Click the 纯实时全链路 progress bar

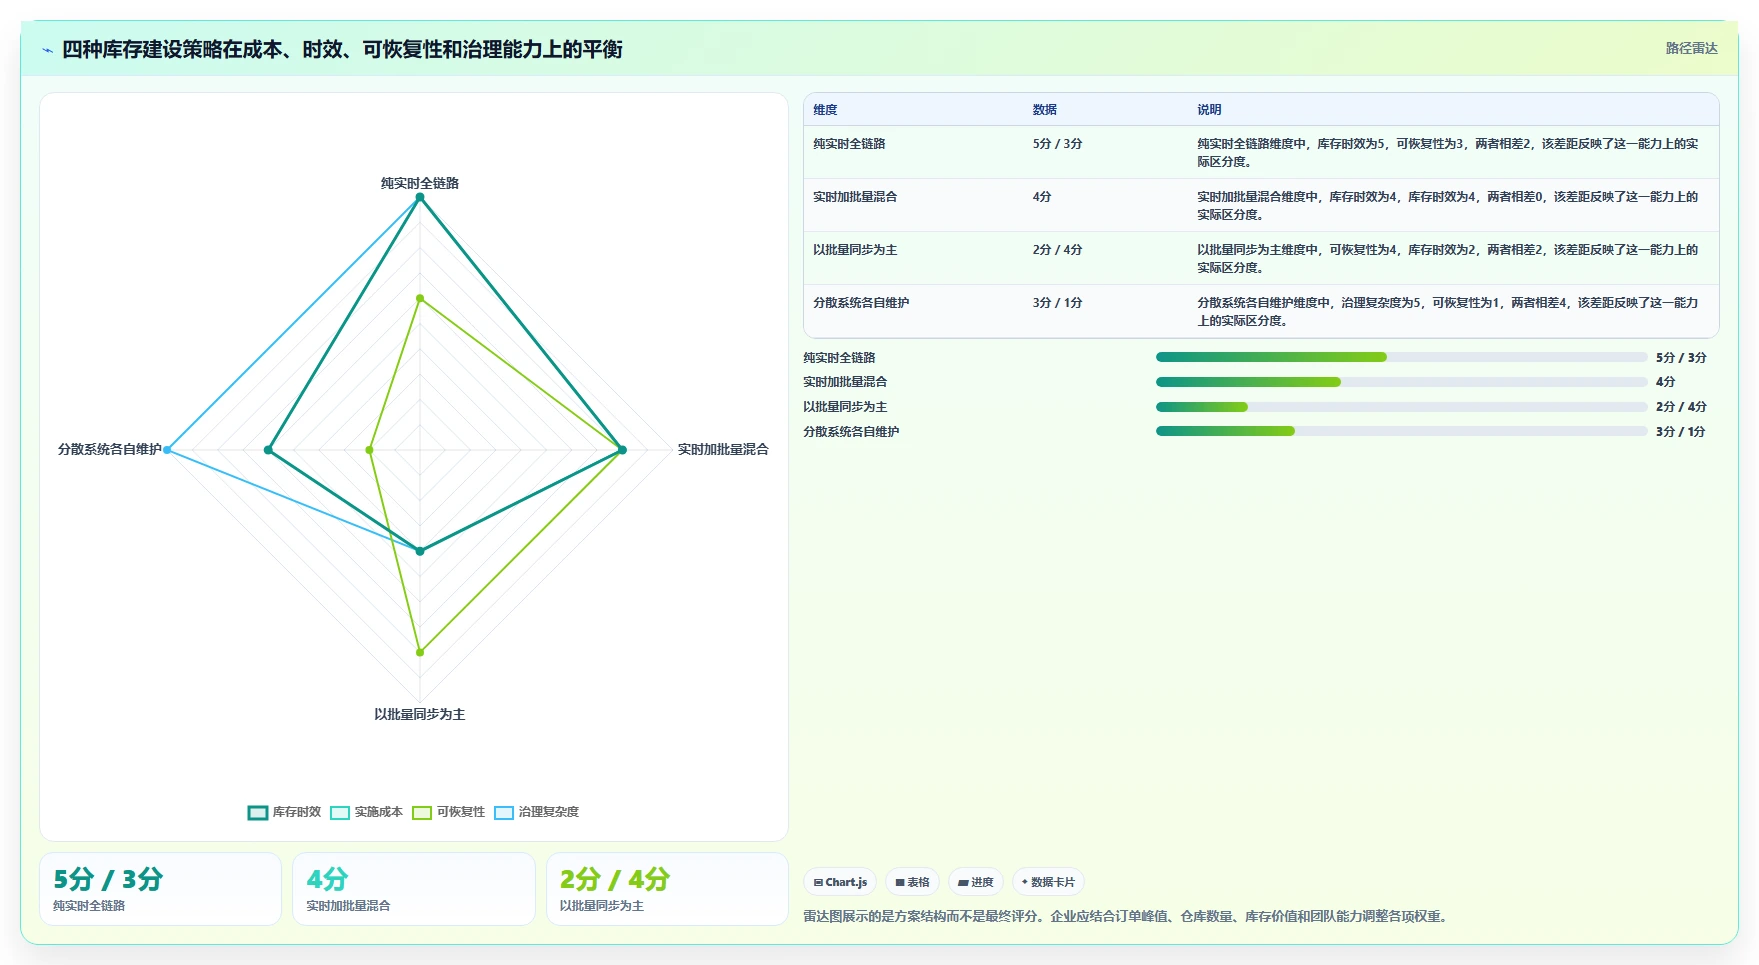1401,357
